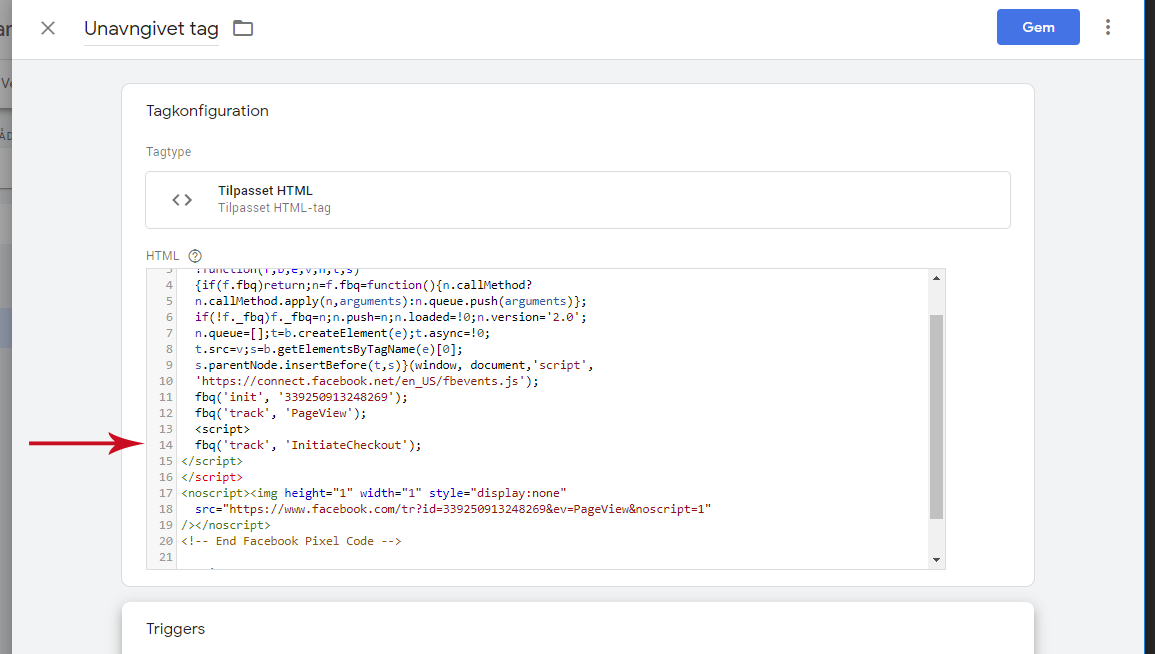Click the code brackets icon for Tilpasset HTML

(182, 200)
